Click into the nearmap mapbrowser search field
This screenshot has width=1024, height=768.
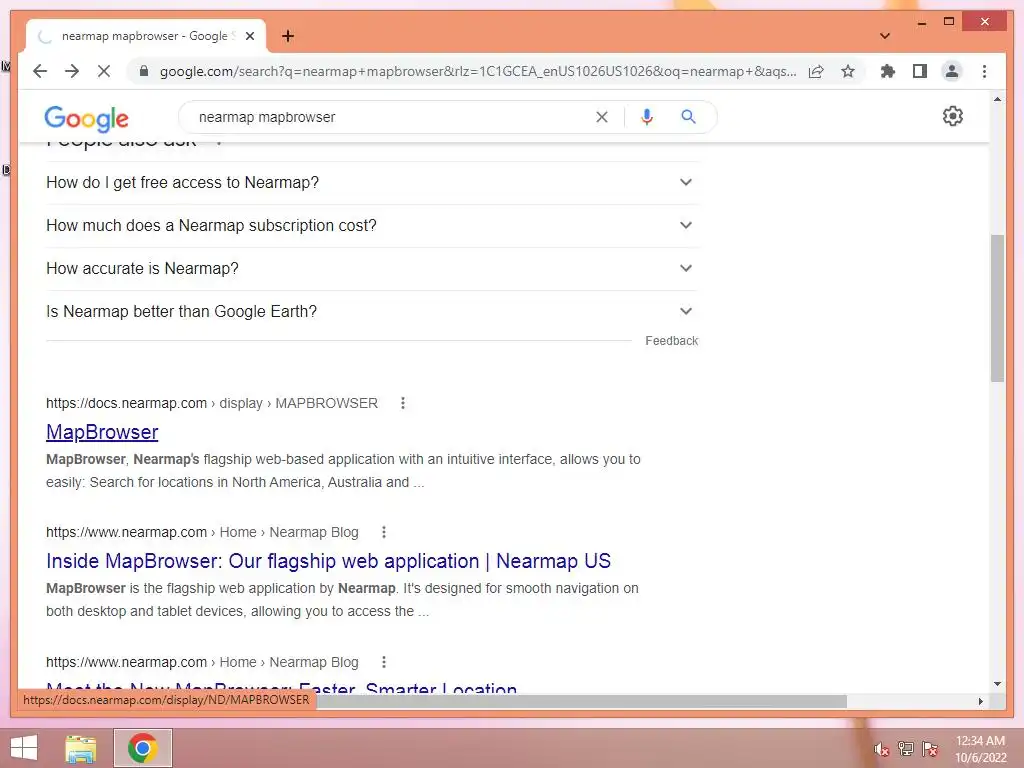[392, 117]
